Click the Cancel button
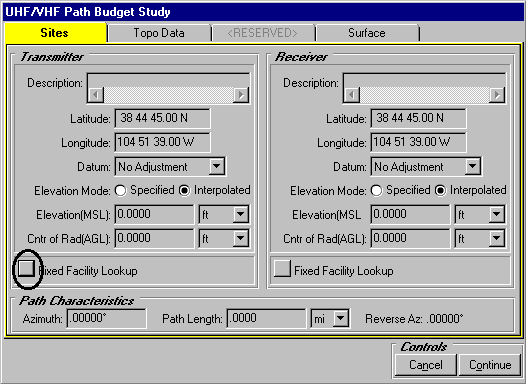This screenshot has height=384, width=526. click(x=426, y=365)
